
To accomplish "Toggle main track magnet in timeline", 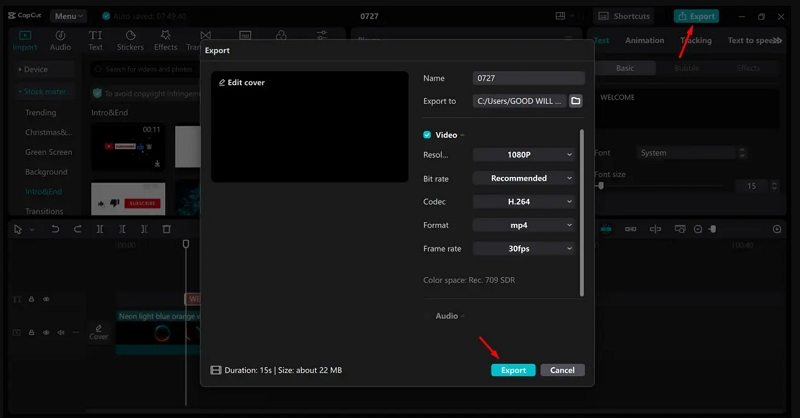I will coord(606,229).
